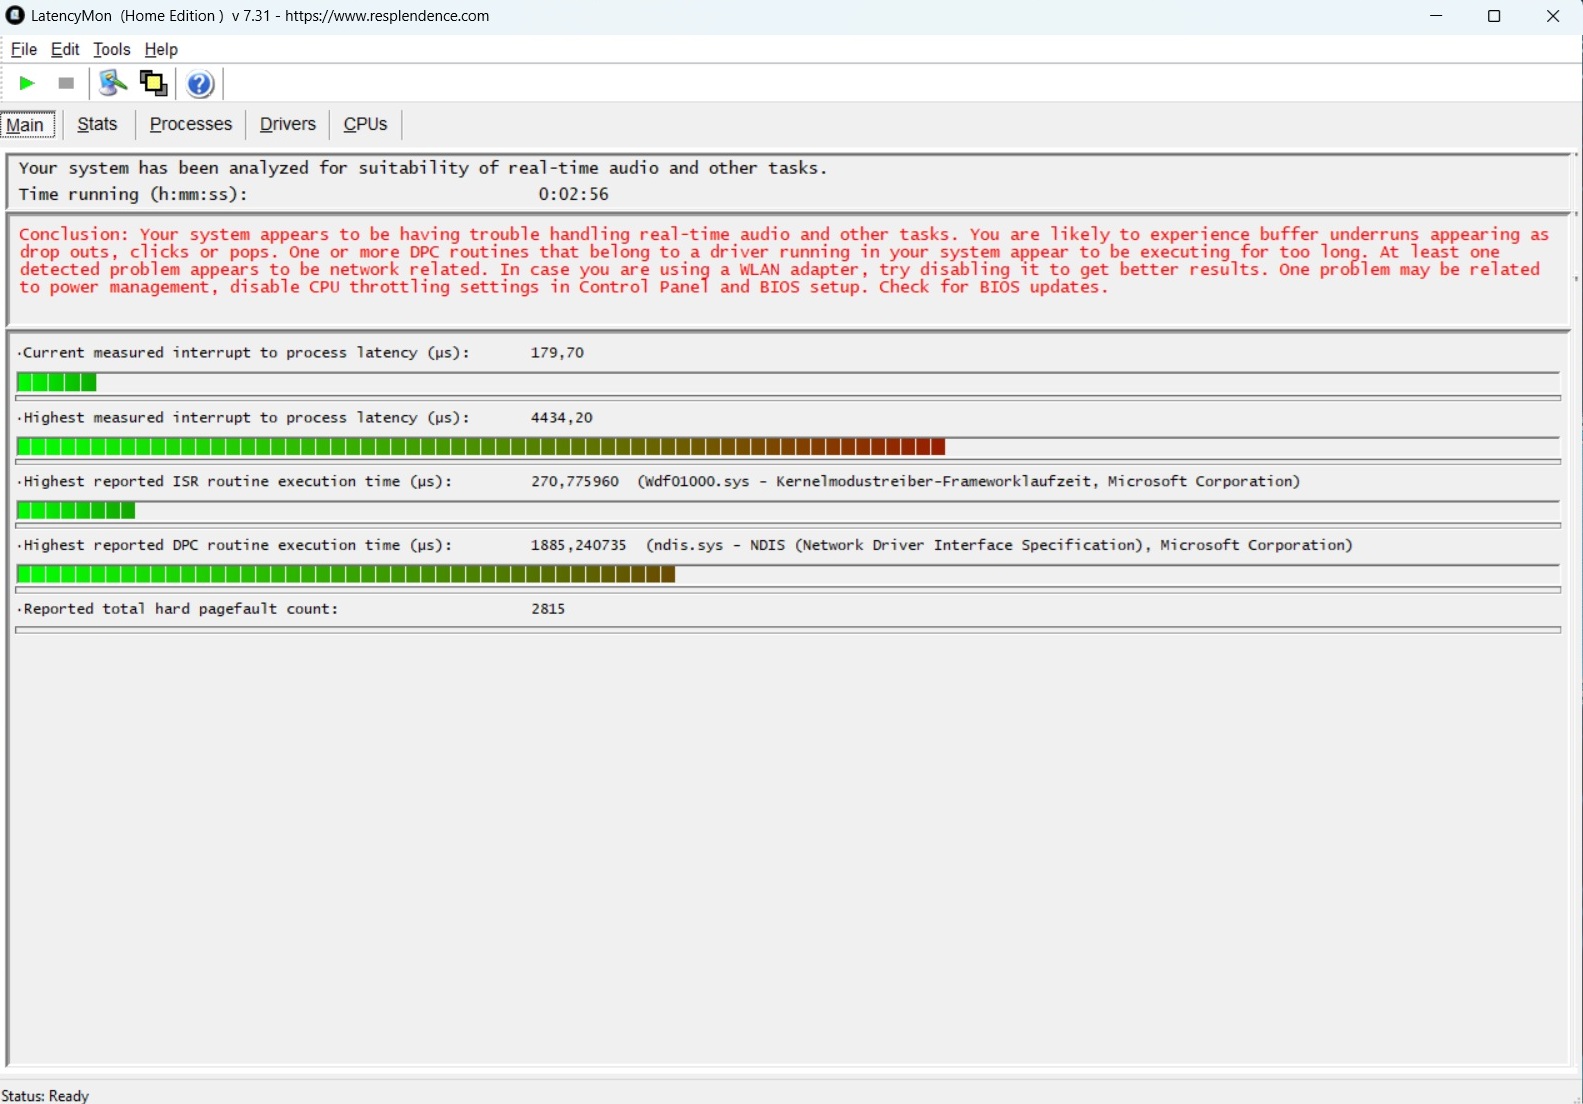Image resolution: width=1583 pixels, height=1104 pixels.
Task: Switch to the Main tab
Action: tap(26, 125)
